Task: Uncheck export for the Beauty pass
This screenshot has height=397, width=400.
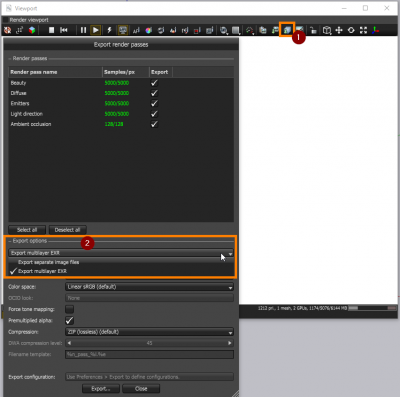Action: (154, 83)
